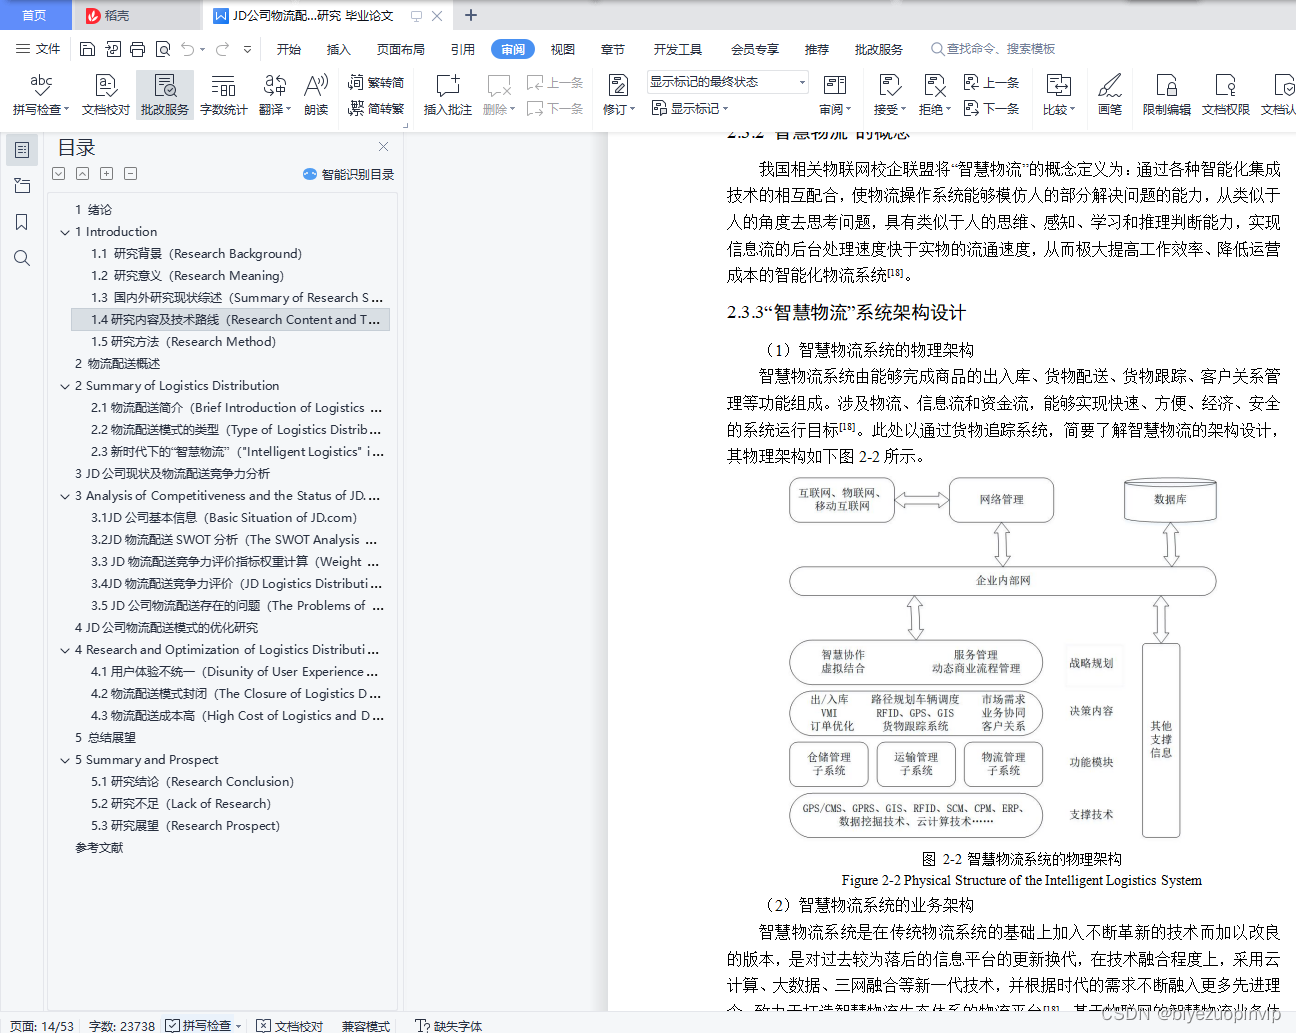Click the 审阅 review pane icon
1296x1033 pixels.
point(834,86)
